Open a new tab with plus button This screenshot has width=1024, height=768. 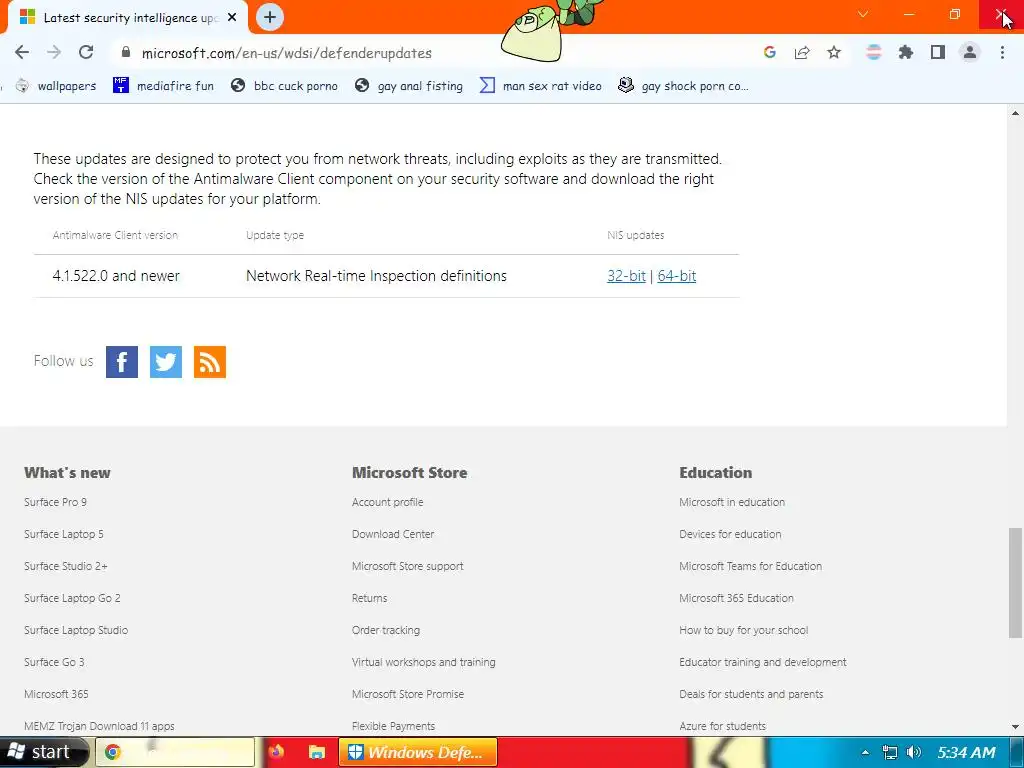[270, 17]
